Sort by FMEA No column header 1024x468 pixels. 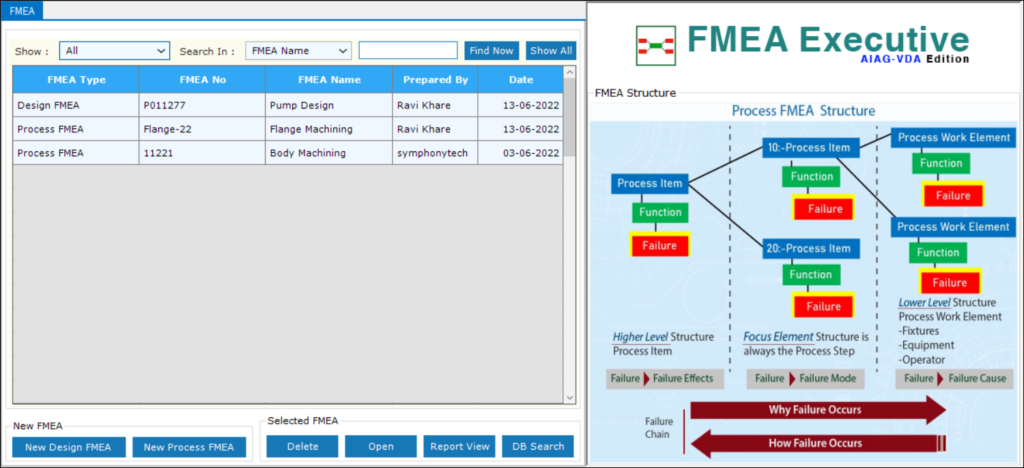202,80
